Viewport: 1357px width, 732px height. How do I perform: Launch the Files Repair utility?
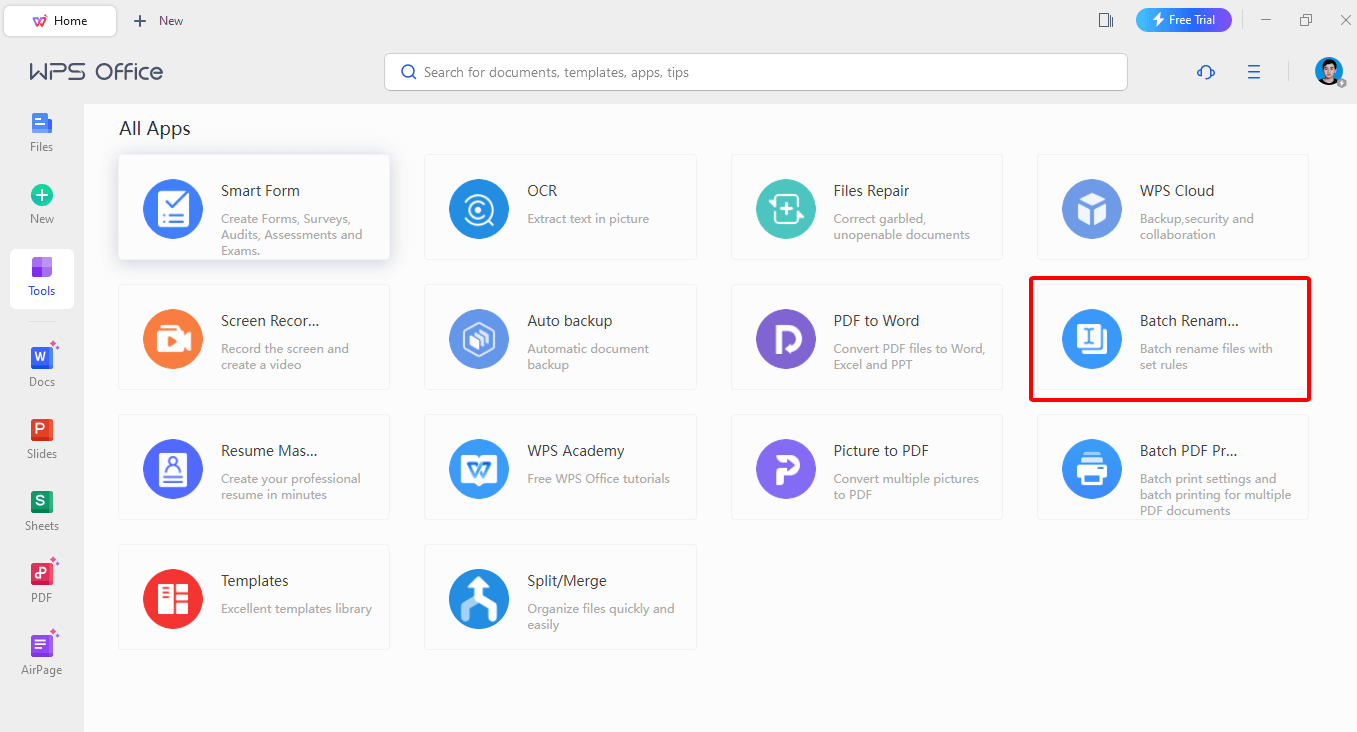click(x=866, y=207)
